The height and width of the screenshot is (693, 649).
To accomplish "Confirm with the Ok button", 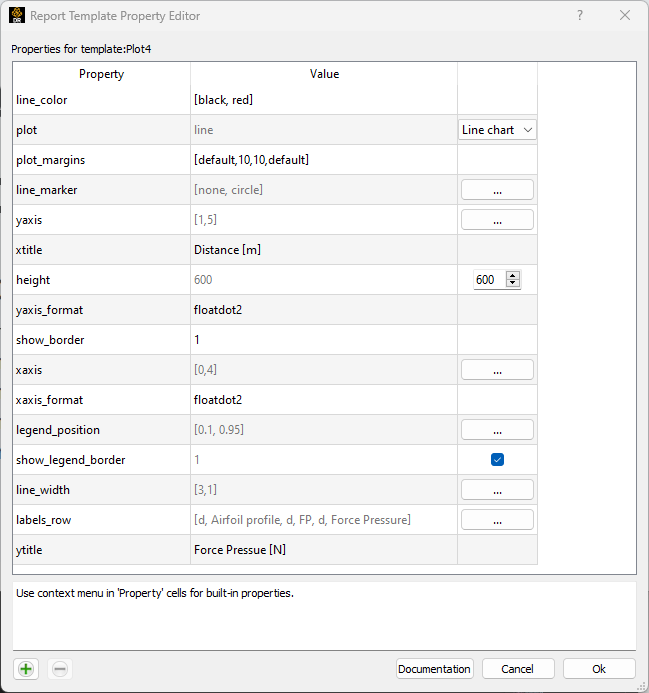I will 599,669.
